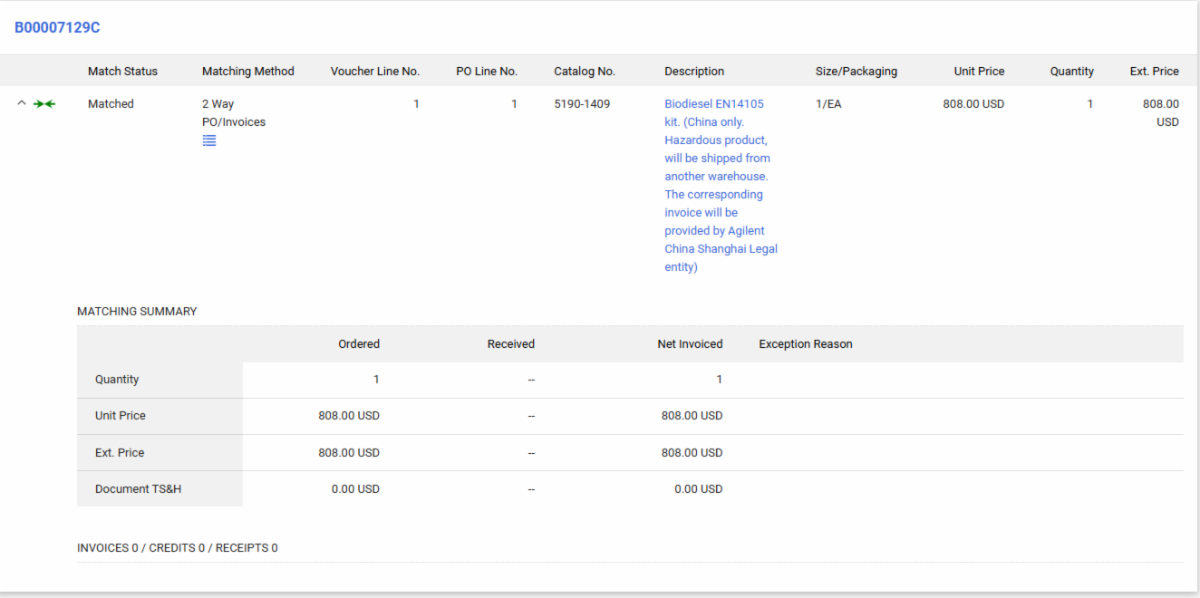Open the Biodiesel EN14105 kit description link
The height and width of the screenshot is (598, 1200).
(x=717, y=103)
